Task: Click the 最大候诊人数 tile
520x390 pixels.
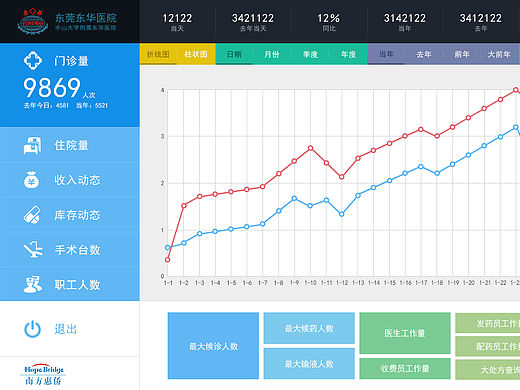Action: 213,346
